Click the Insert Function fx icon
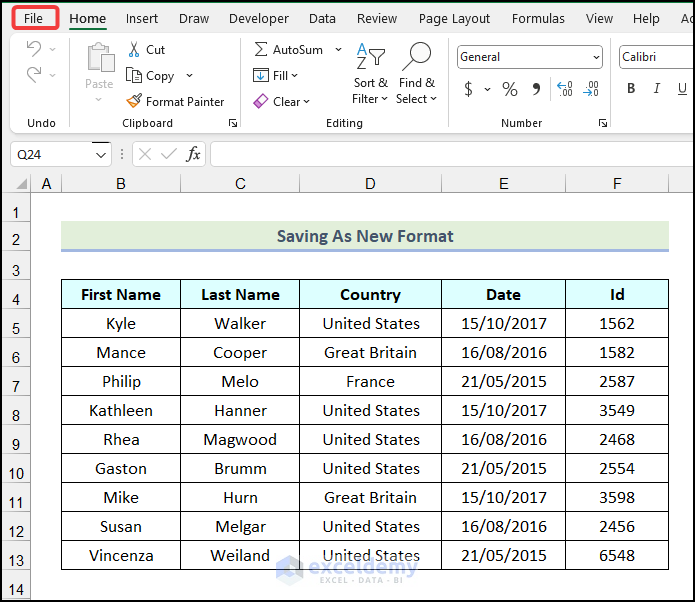 coord(193,154)
